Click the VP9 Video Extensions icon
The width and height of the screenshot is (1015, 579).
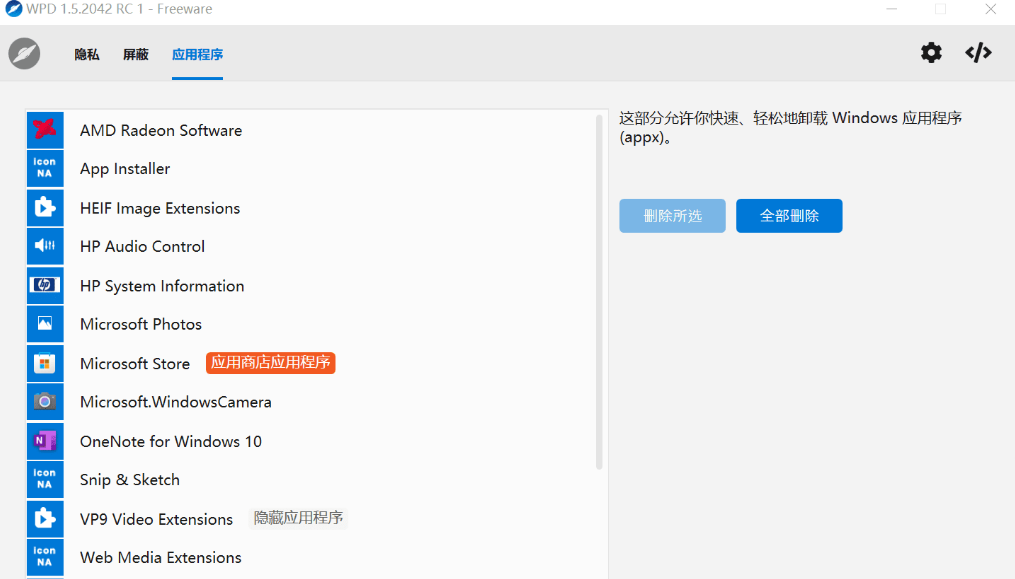[45, 518]
